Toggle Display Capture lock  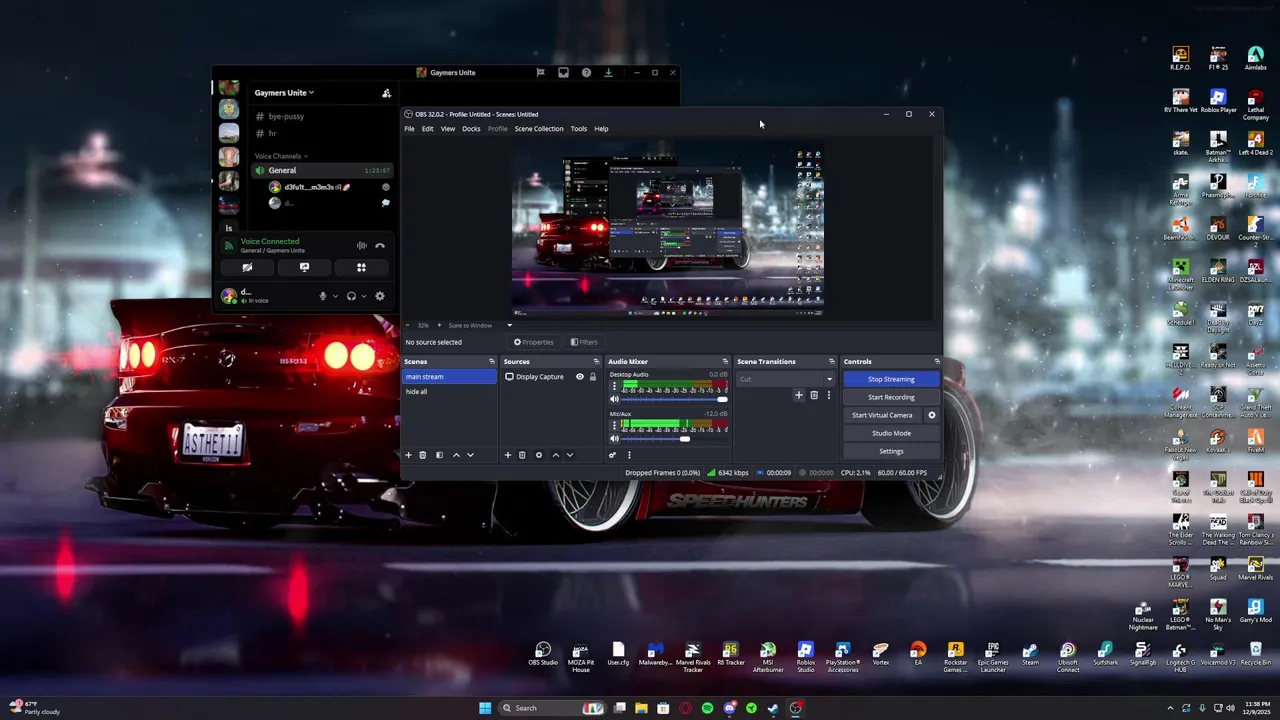pos(592,377)
